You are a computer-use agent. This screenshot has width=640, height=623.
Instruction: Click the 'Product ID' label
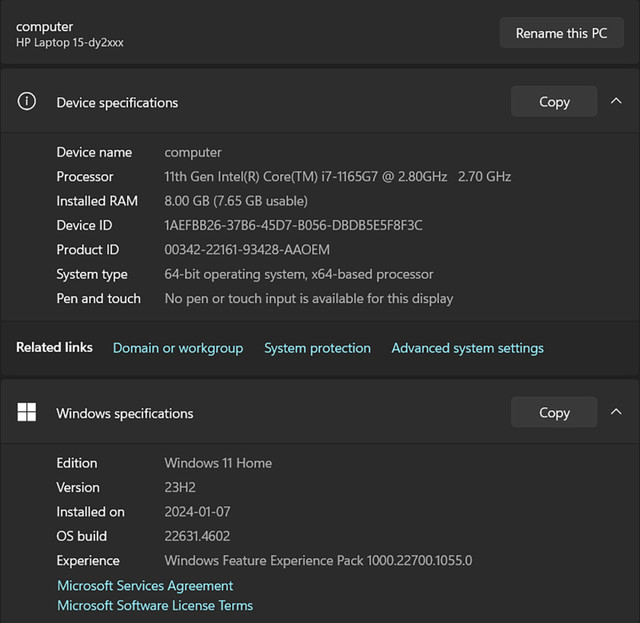click(x=88, y=250)
